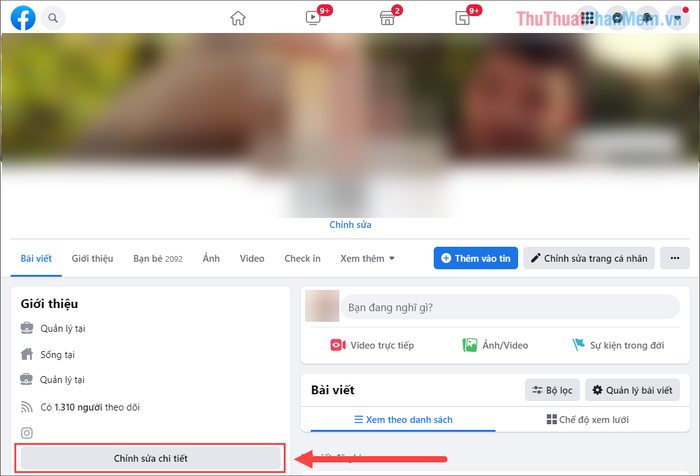
Task: Open the Messenger icon
Action: [617, 18]
